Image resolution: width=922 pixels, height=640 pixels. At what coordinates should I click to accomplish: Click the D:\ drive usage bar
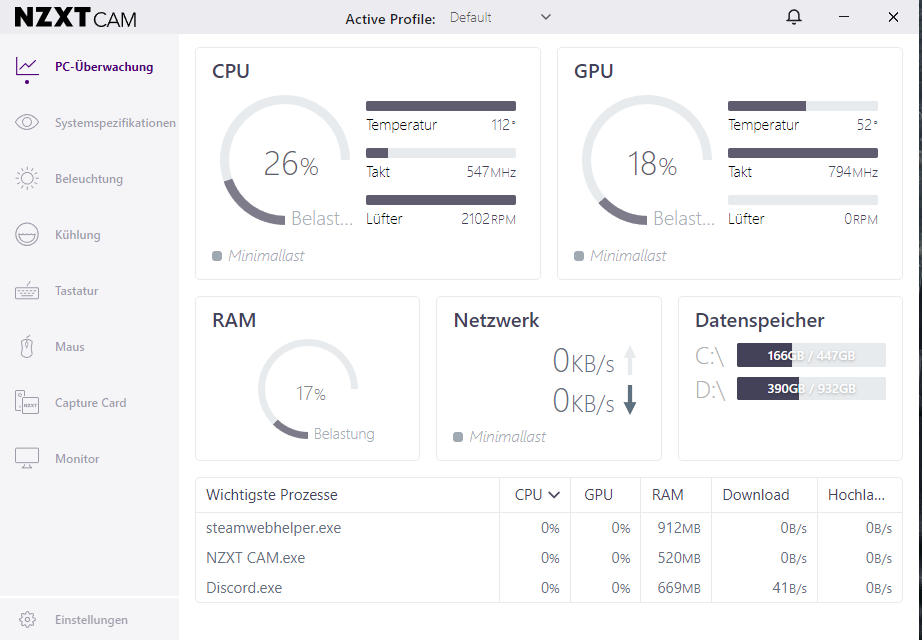(811, 388)
